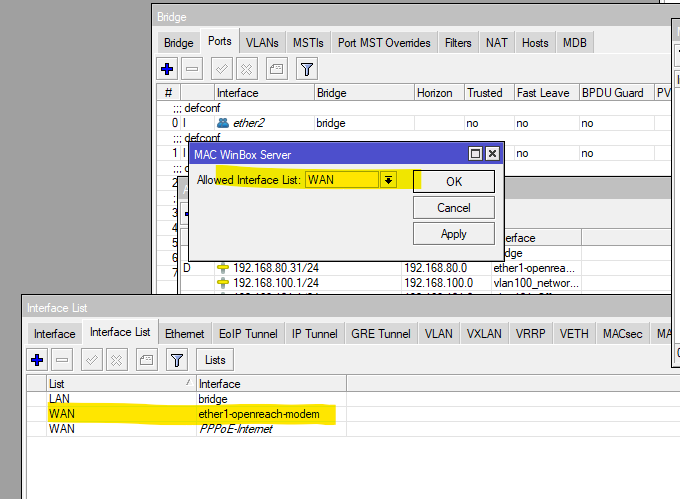Viewport: 680px width, 499px height.
Task: Sort by Interface column in Bridge ports
Action: [264, 93]
